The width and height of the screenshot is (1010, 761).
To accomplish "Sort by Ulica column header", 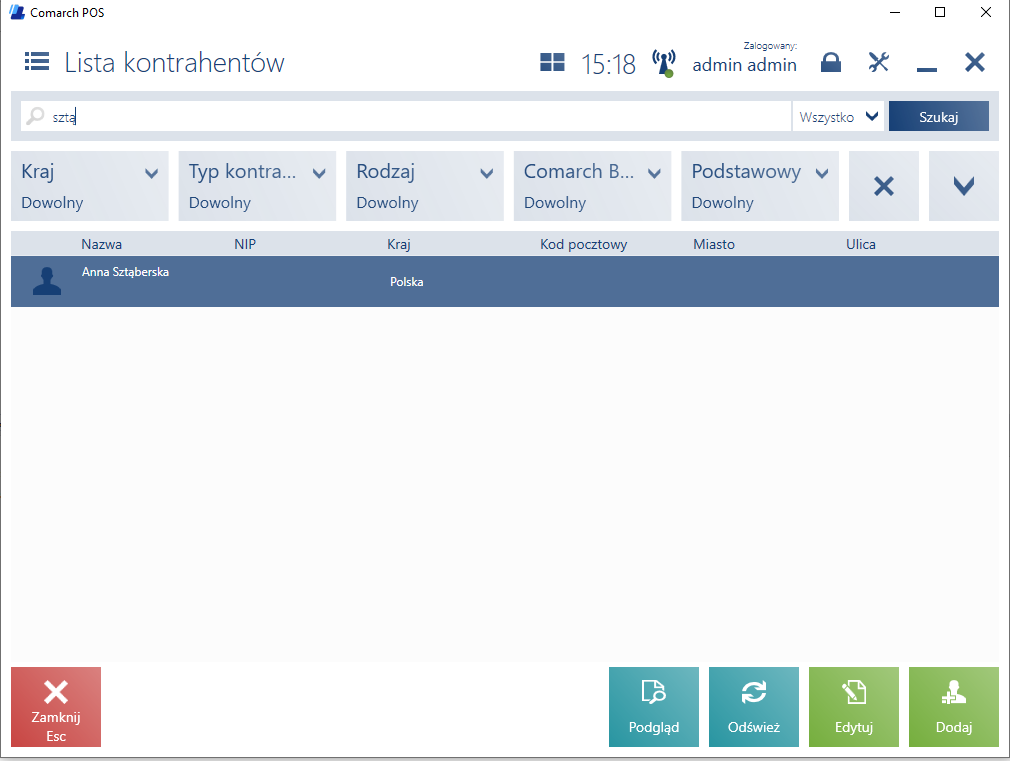I will pos(861,244).
